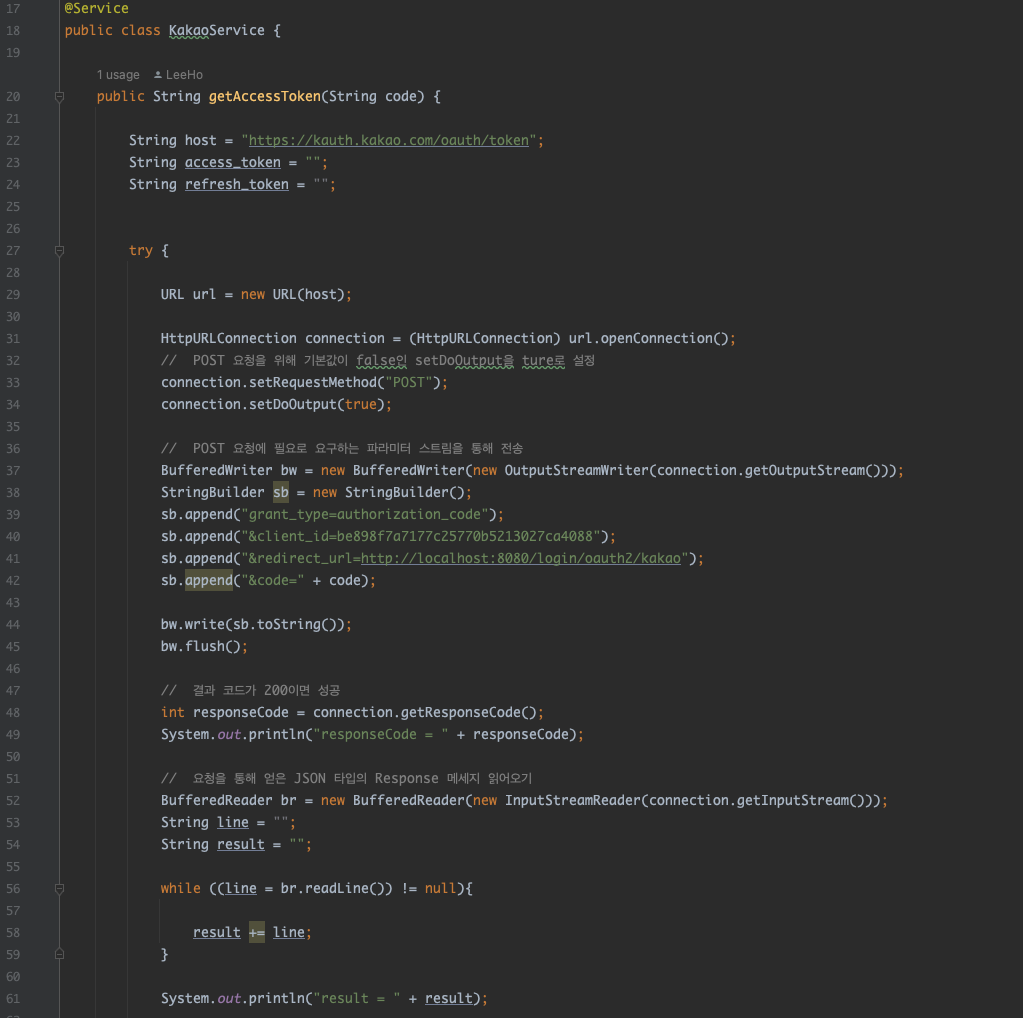
Task: Click bw.write(sb.toString()) statement
Action: pos(256,625)
